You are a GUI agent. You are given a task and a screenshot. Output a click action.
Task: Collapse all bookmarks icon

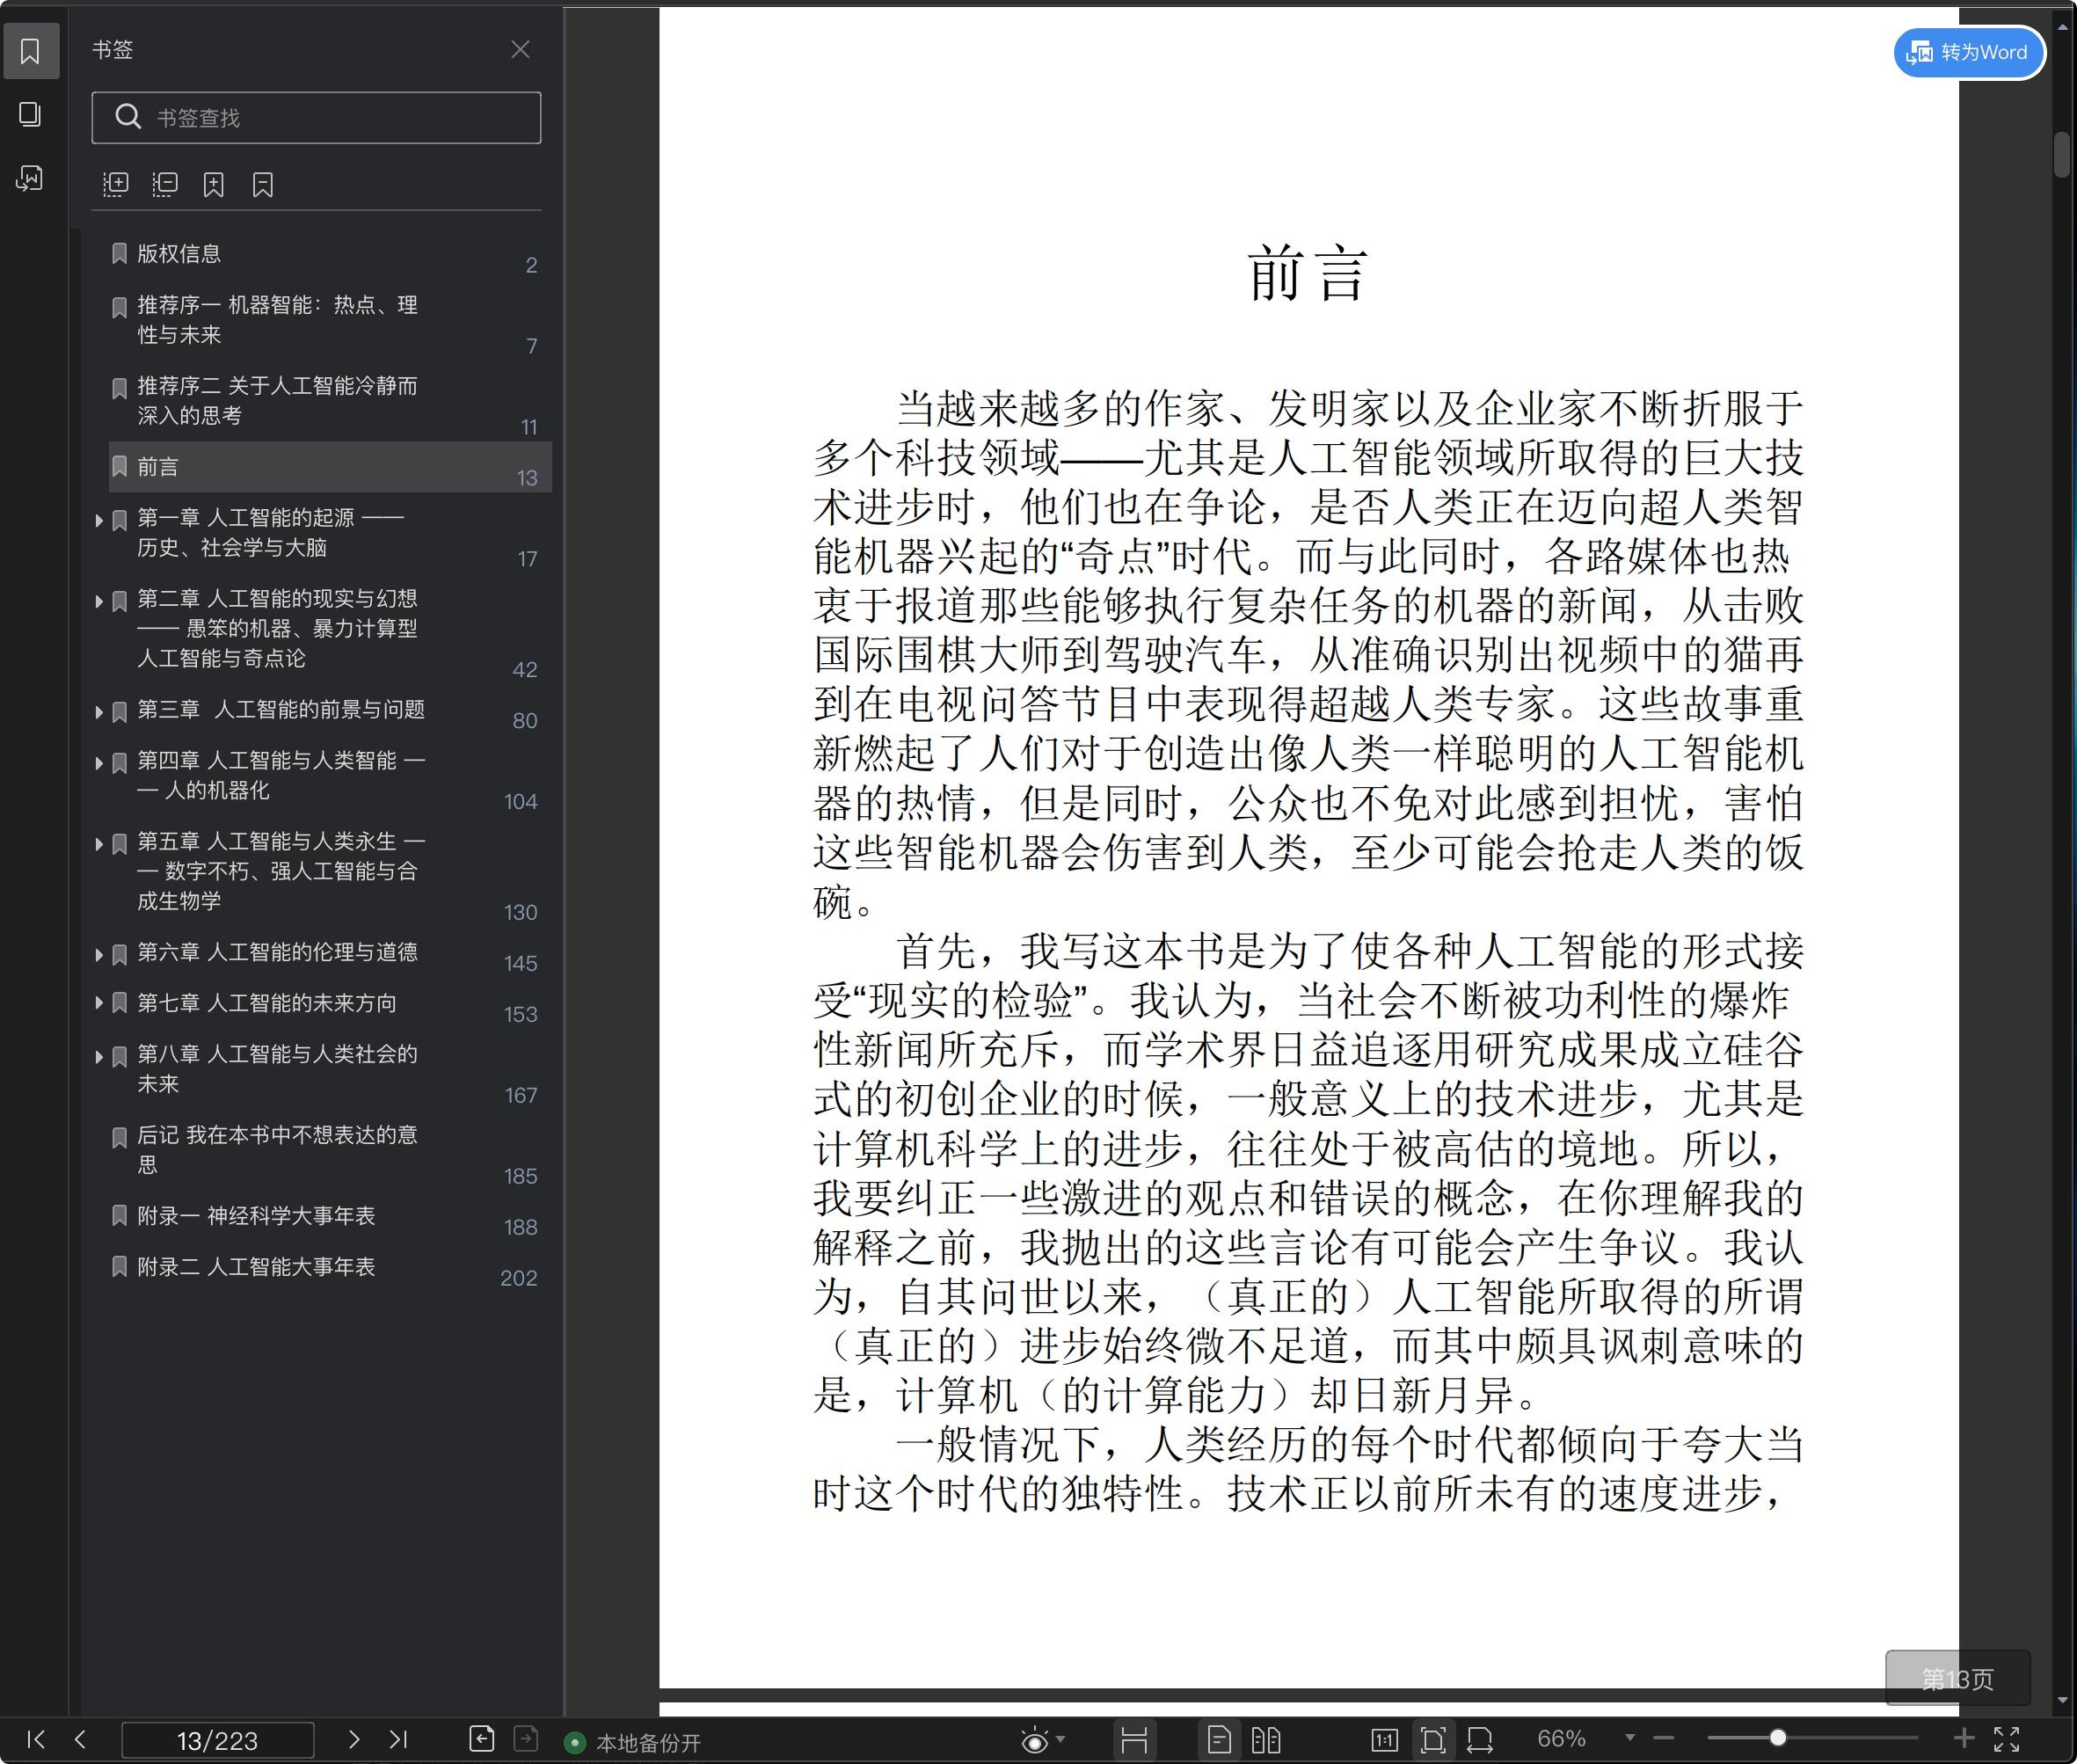point(165,184)
